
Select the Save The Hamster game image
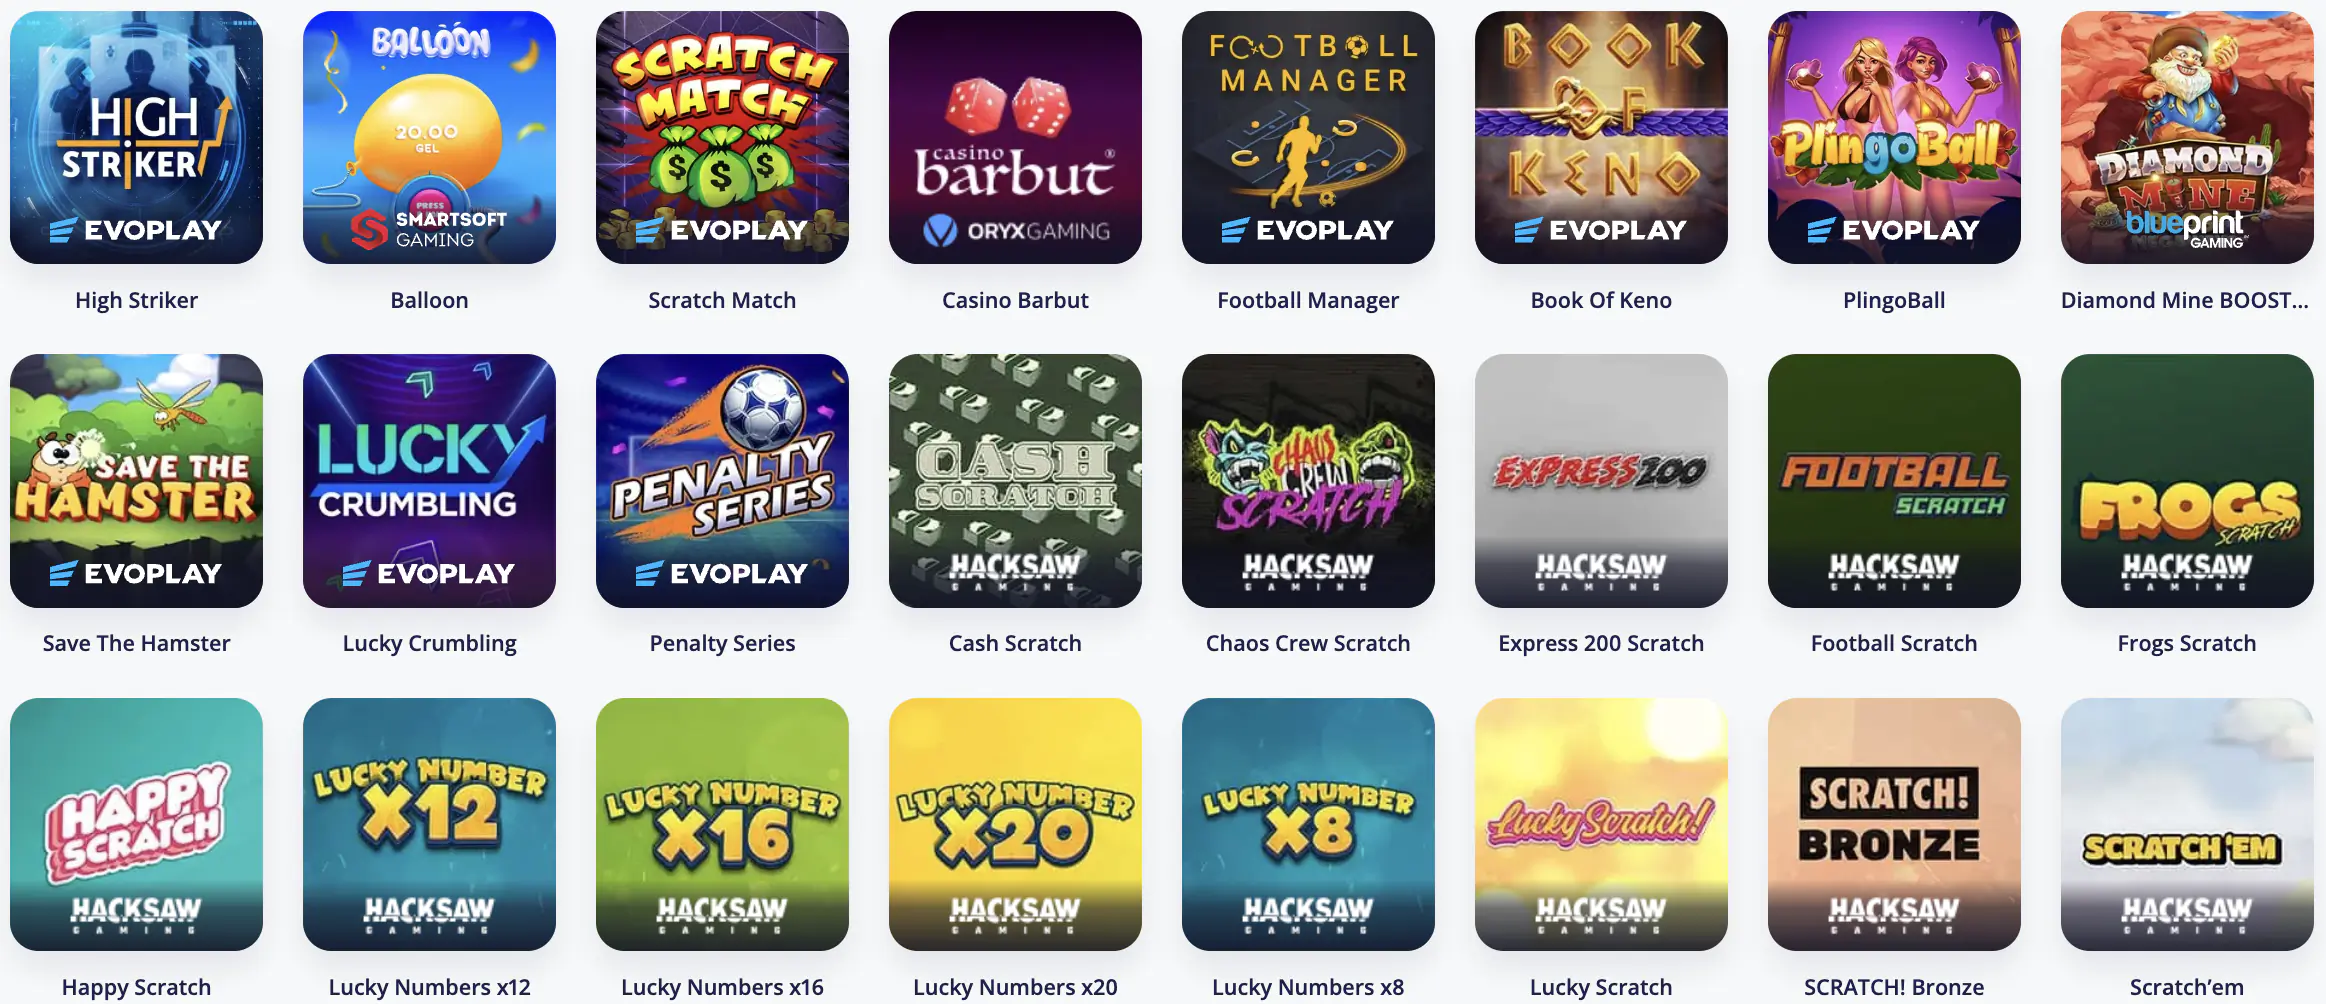(137, 481)
